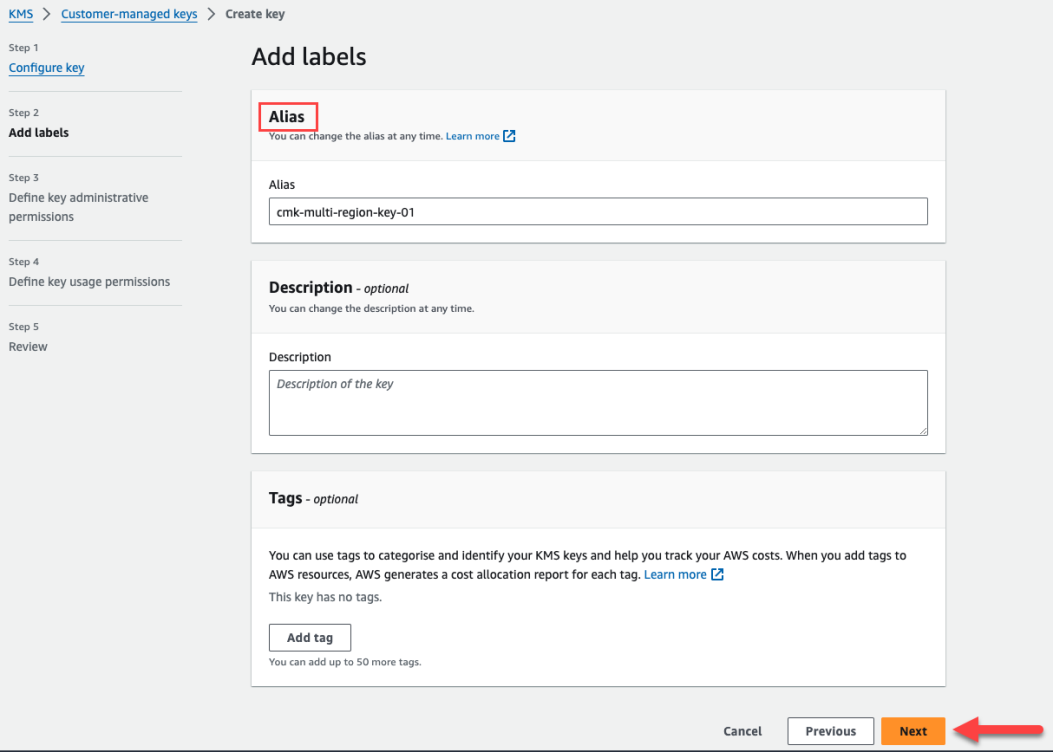Select the Review step in sidebar
Screen dimensions: 1053x752
(28, 346)
